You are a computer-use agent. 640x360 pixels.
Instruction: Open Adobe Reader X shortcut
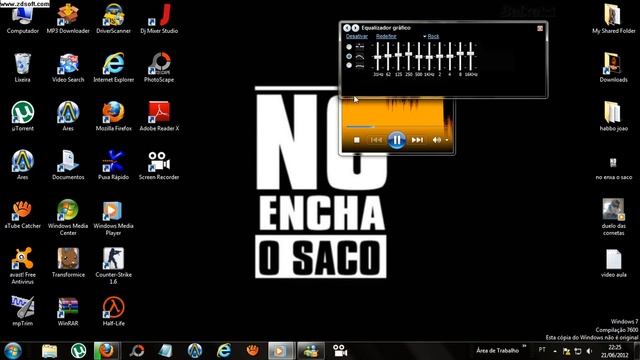coord(159,116)
